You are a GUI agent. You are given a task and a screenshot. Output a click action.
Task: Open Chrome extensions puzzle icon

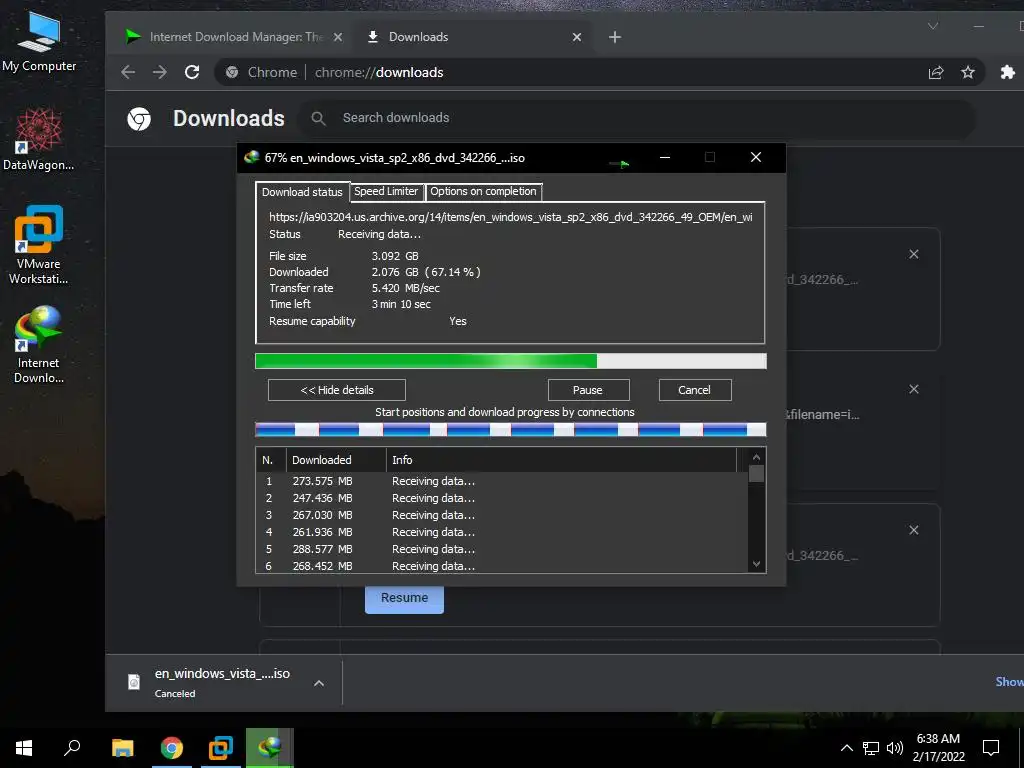pyautogui.click(x=1008, y=72)
